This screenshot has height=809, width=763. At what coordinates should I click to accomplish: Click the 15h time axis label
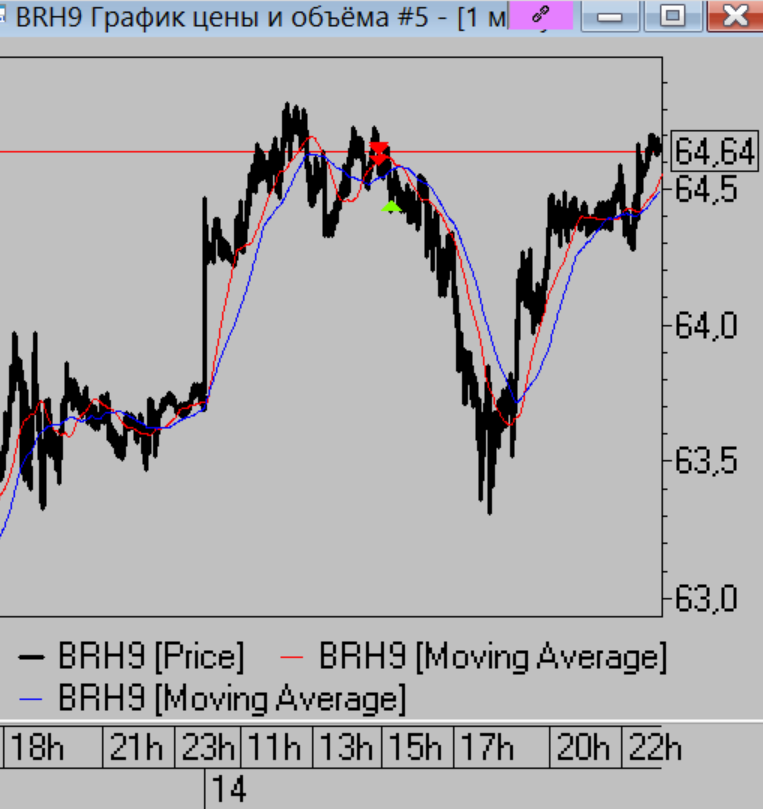[x=418, y=747]
